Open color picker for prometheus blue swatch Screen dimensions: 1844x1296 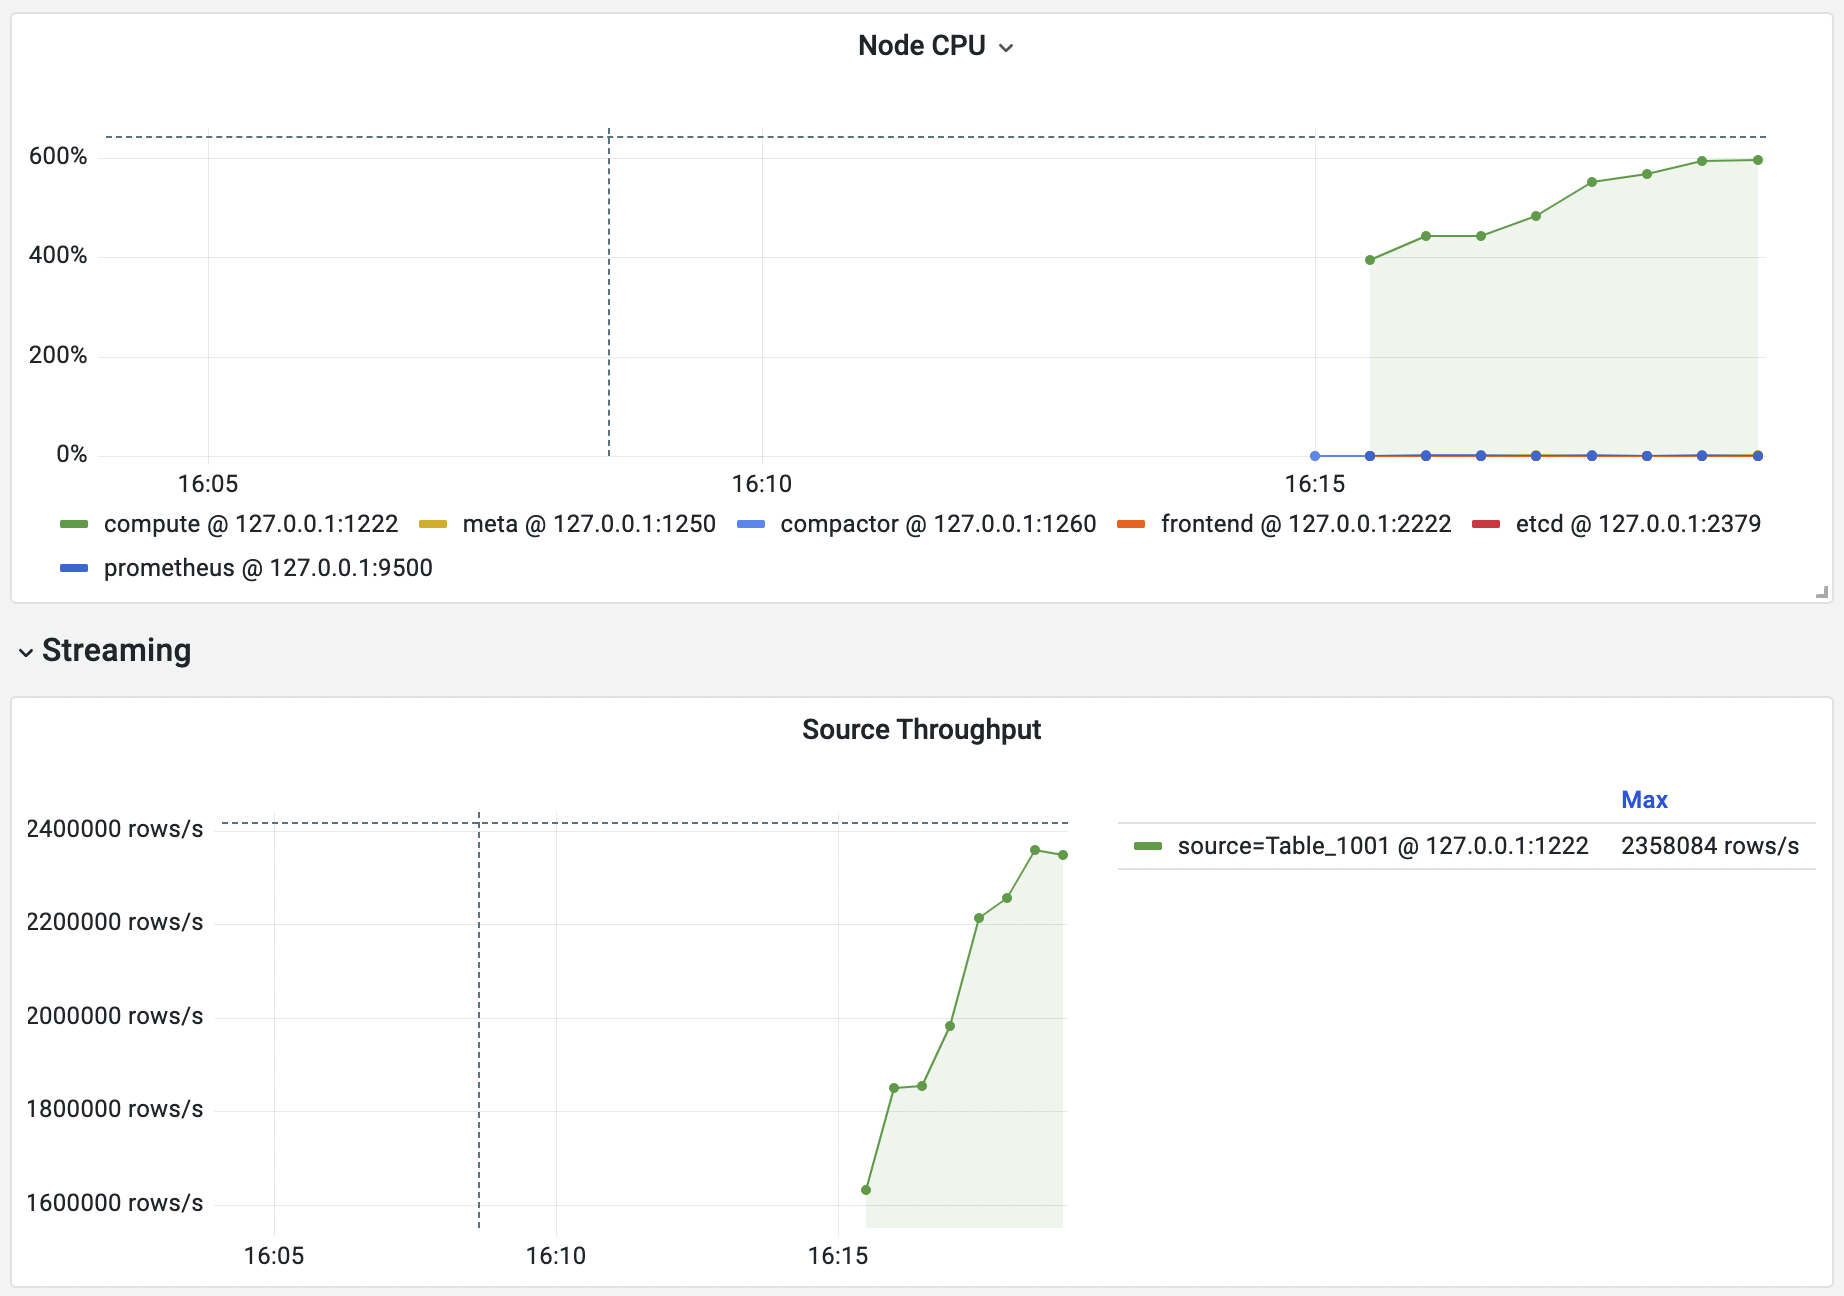tap(74, 568)
